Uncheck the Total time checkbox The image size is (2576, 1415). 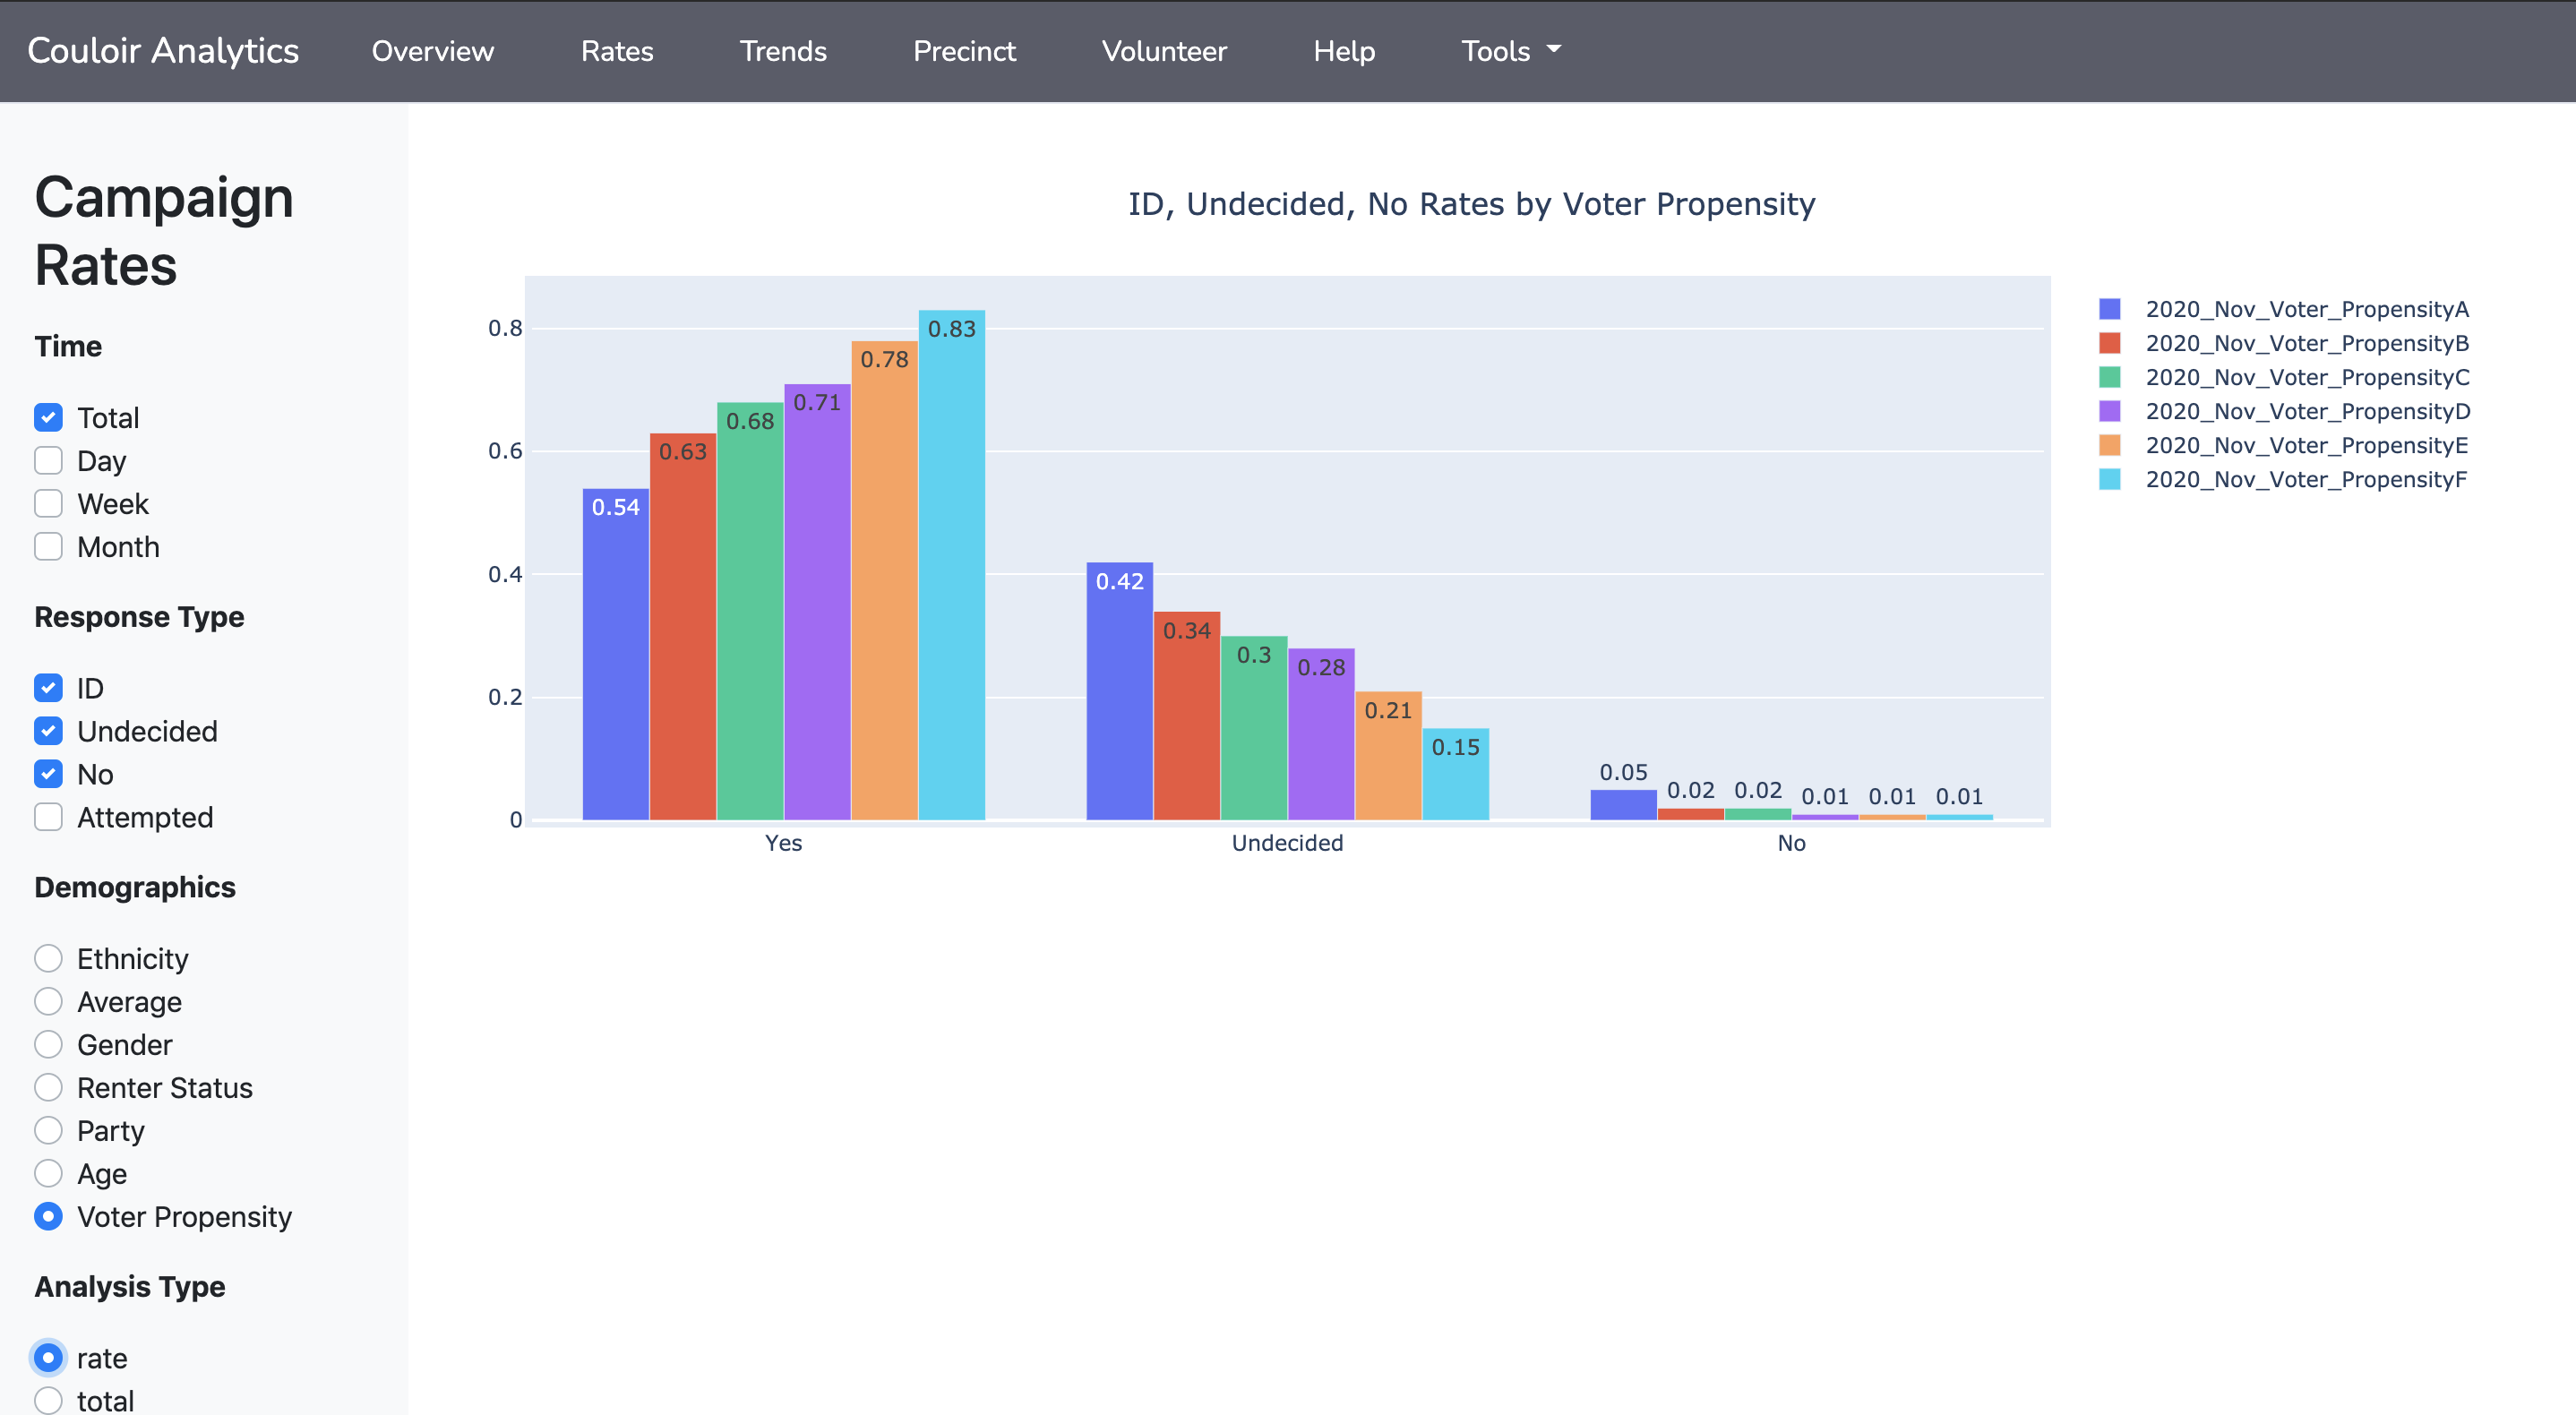pyautogui.click(x=48, y=418)
